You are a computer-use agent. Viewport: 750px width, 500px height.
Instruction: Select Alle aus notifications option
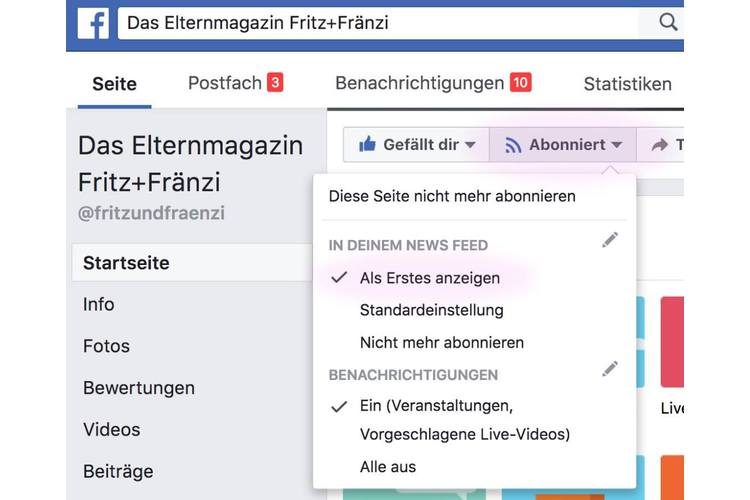[x=388, y=467]
